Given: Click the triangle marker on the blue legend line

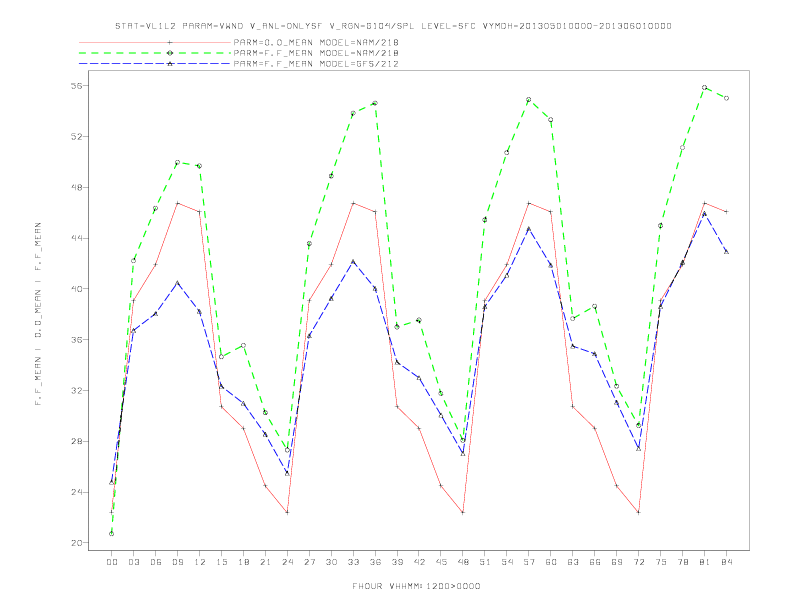Looking at the screenshot, I should click(x=170, y=64).
